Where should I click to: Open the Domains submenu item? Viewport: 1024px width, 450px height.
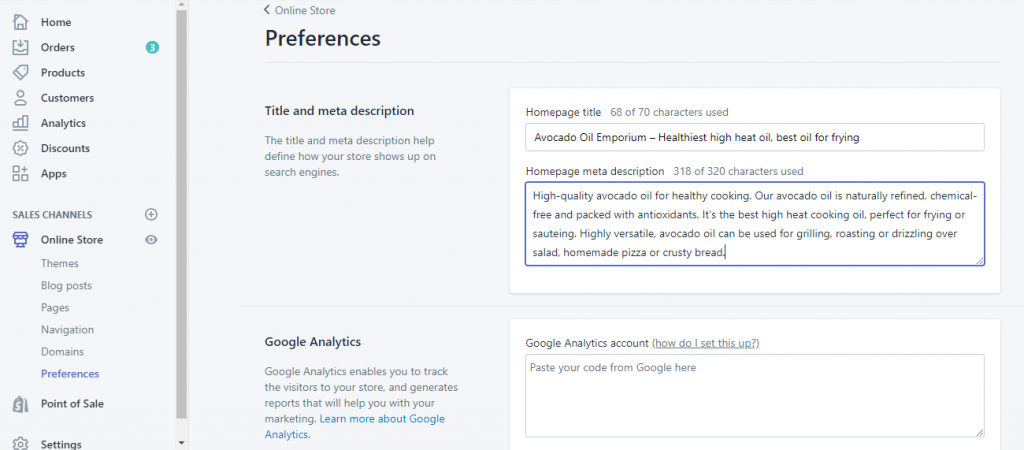pos(62,351)
